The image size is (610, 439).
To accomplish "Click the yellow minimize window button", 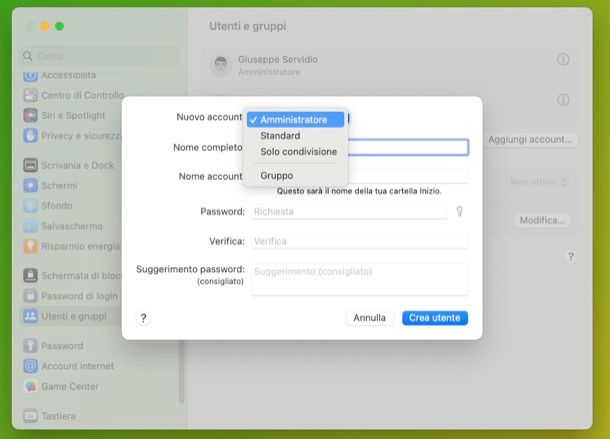I will [45, 26].
